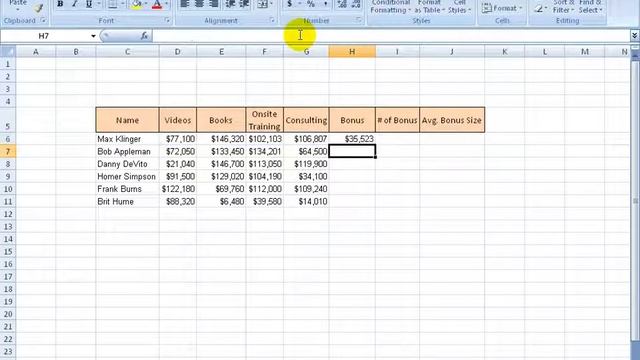
Task: Apply comma style
Action: (x=325, y=4)
